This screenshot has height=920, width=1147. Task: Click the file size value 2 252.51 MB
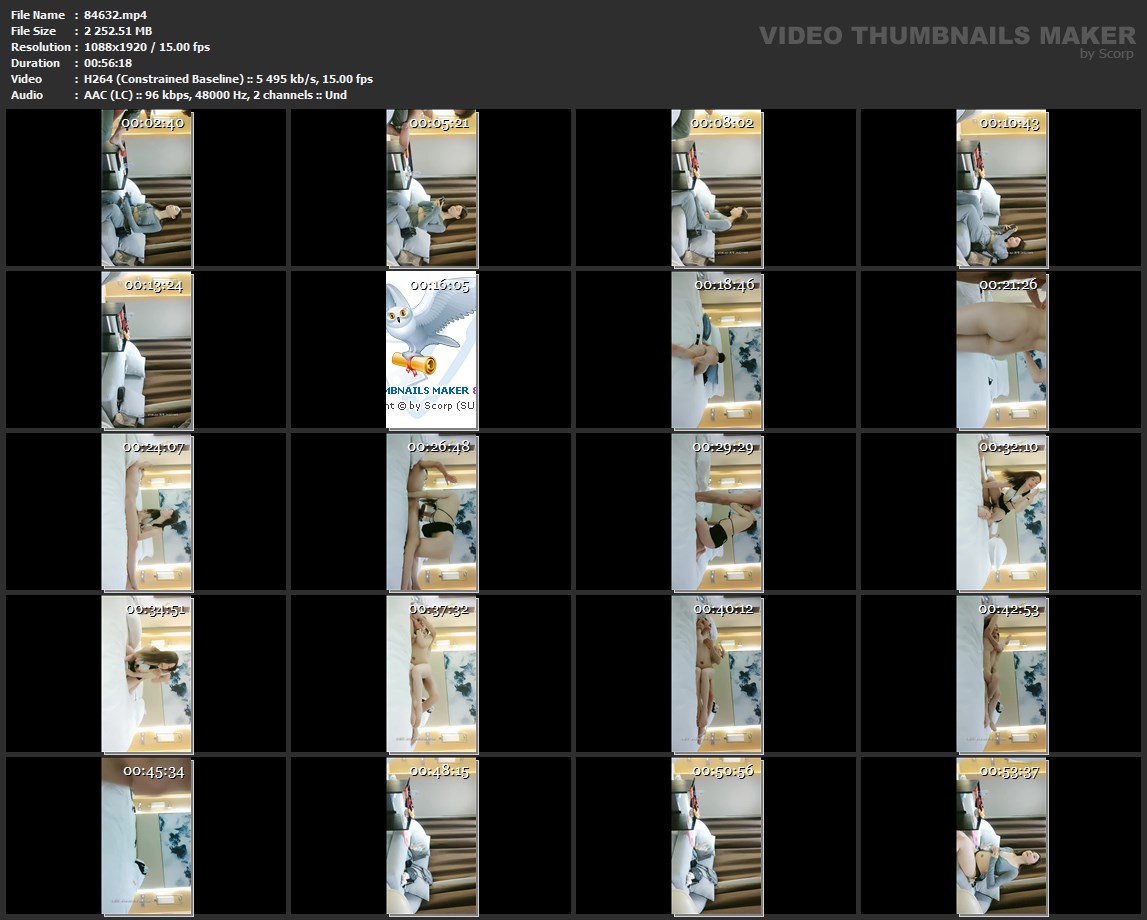[118, 31]
